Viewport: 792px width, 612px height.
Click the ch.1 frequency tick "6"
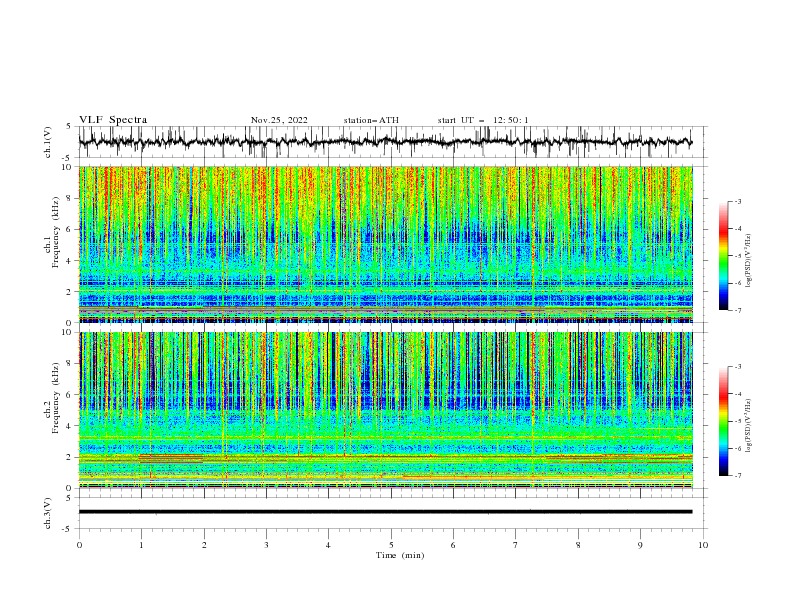pyautogui.click(x=69, y=229)
